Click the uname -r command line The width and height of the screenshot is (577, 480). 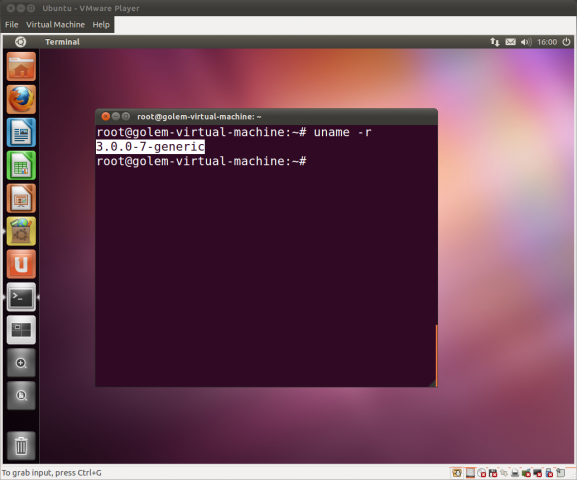click(234, 132)
